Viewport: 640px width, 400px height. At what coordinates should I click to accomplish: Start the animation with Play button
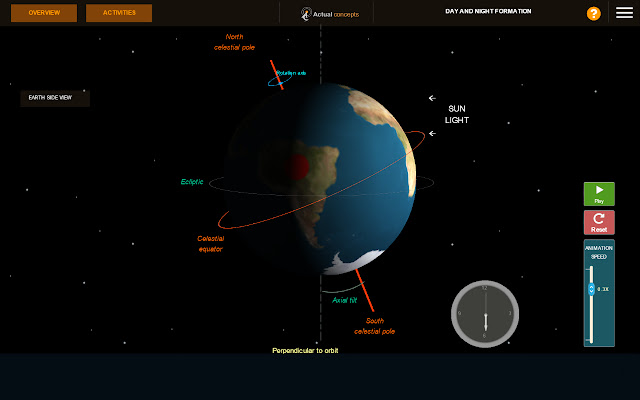click(x=599, y=194)
